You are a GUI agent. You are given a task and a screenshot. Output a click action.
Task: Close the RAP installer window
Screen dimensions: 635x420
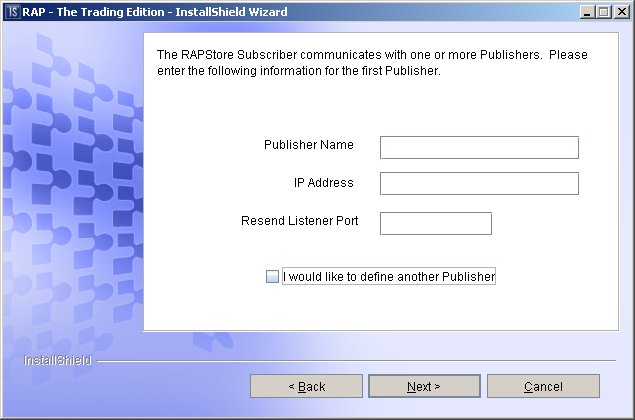click(x=622, y=12)
